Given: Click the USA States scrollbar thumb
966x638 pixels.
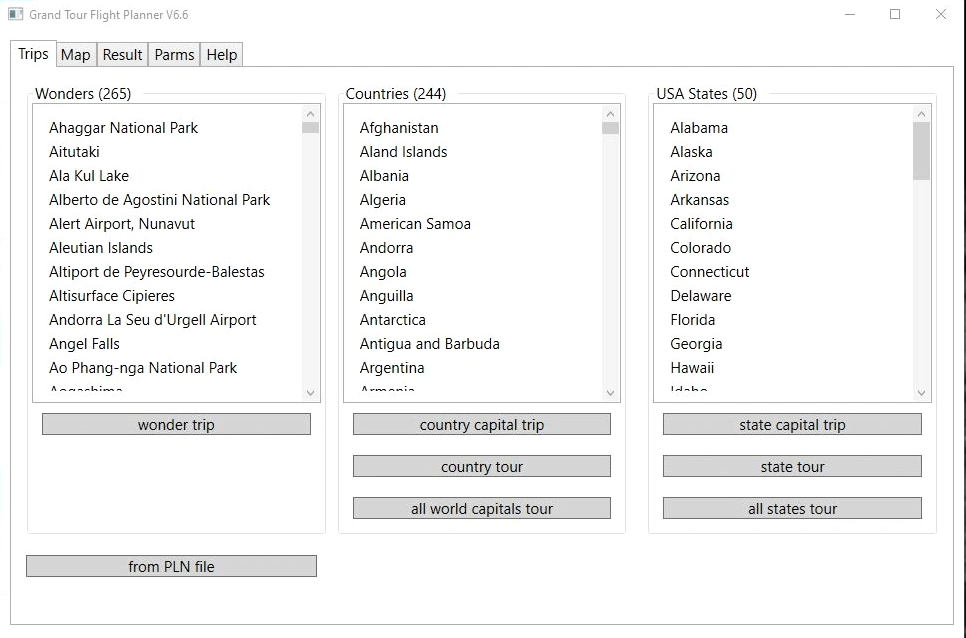Looking at the screenshot, I should coord(921,151).
